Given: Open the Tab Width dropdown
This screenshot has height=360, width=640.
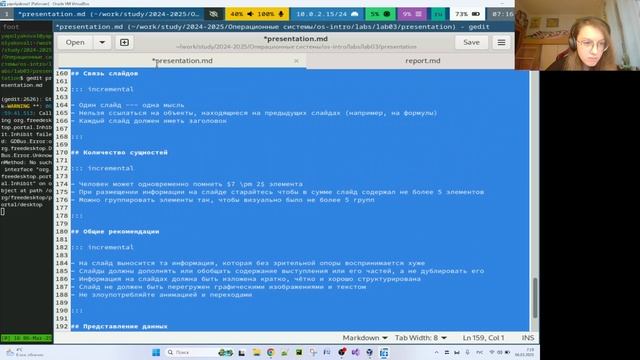Looking at the screenshot, I should pyautogui.click(x=420, y=338).
